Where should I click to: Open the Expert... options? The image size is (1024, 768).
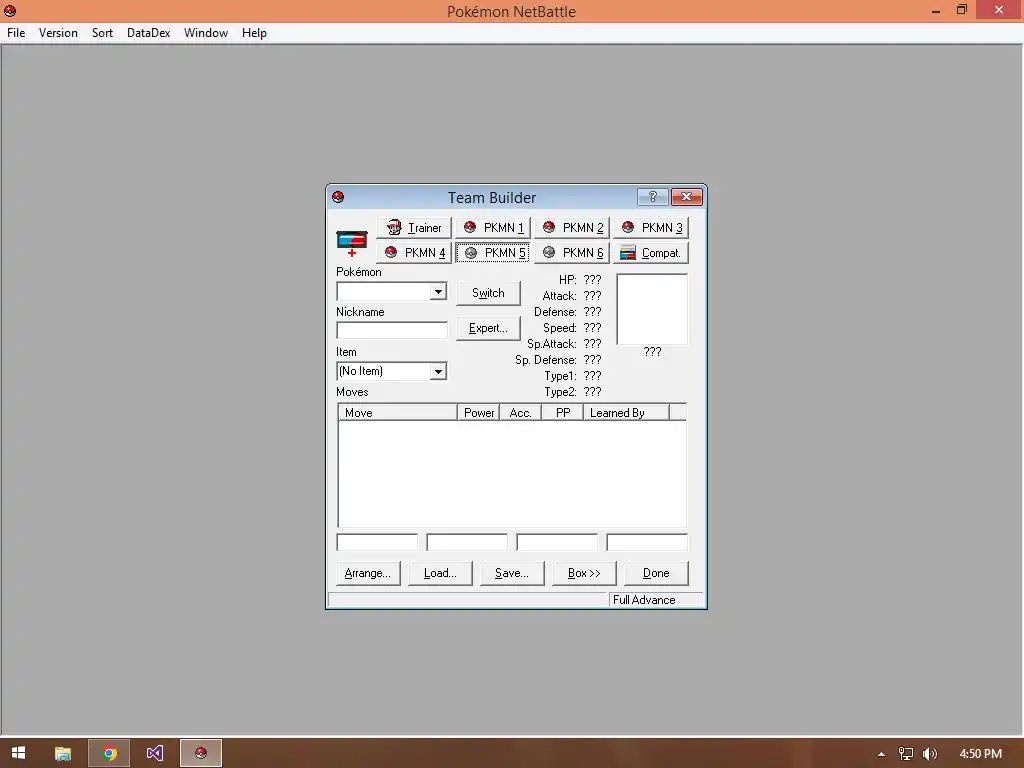click(488, 328)
